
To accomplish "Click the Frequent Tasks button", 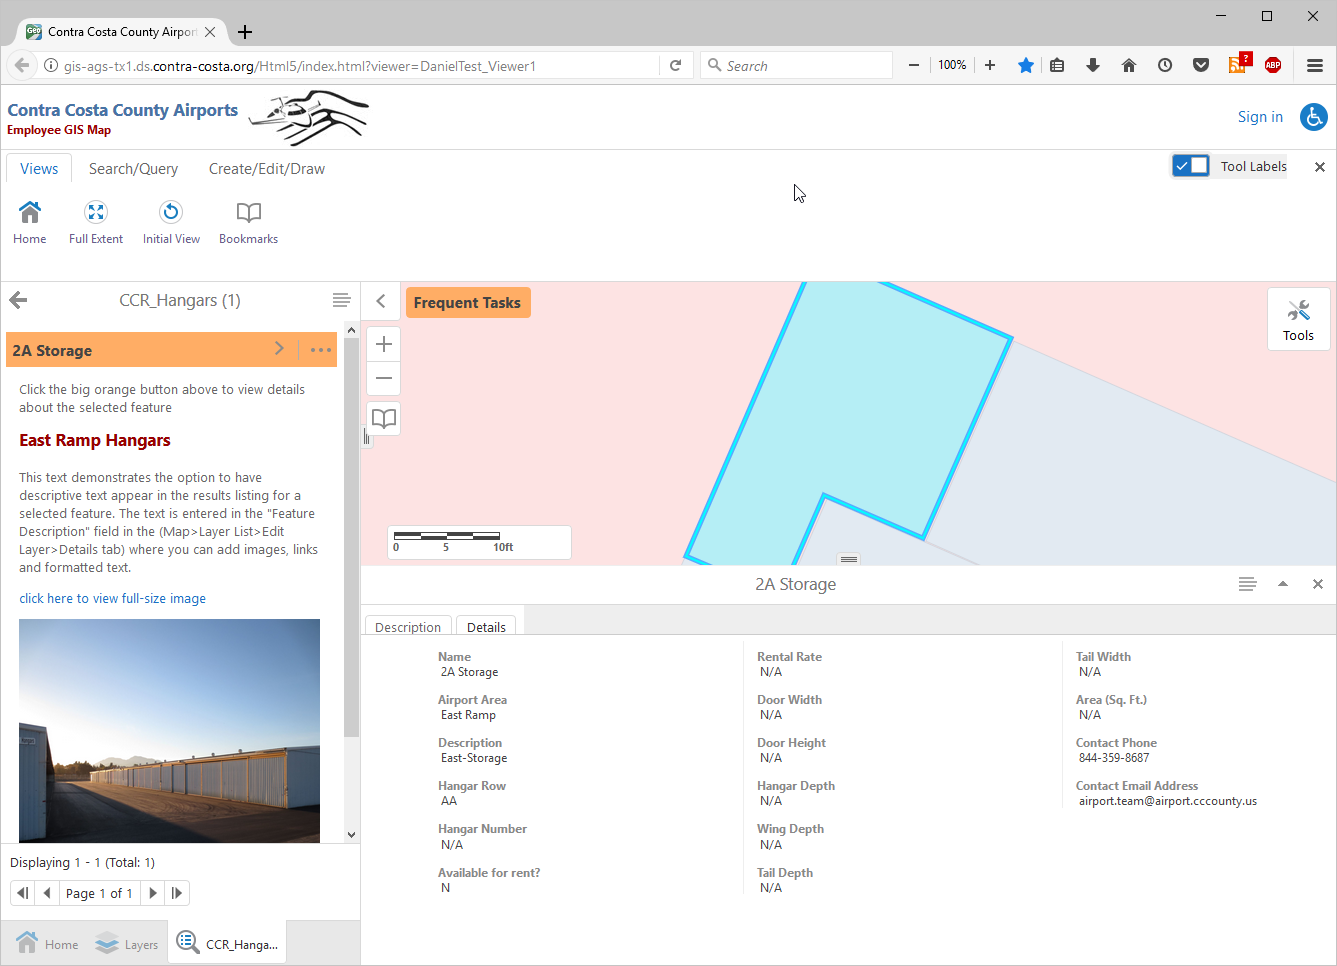I will tap(467, 303).
